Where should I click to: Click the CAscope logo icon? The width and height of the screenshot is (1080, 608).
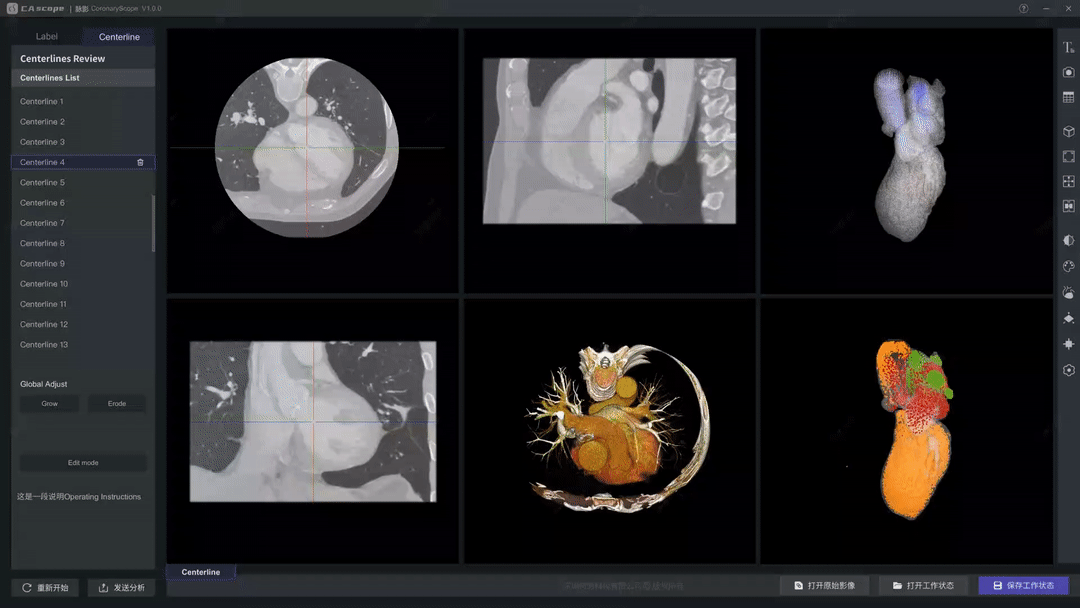point(12,8)
